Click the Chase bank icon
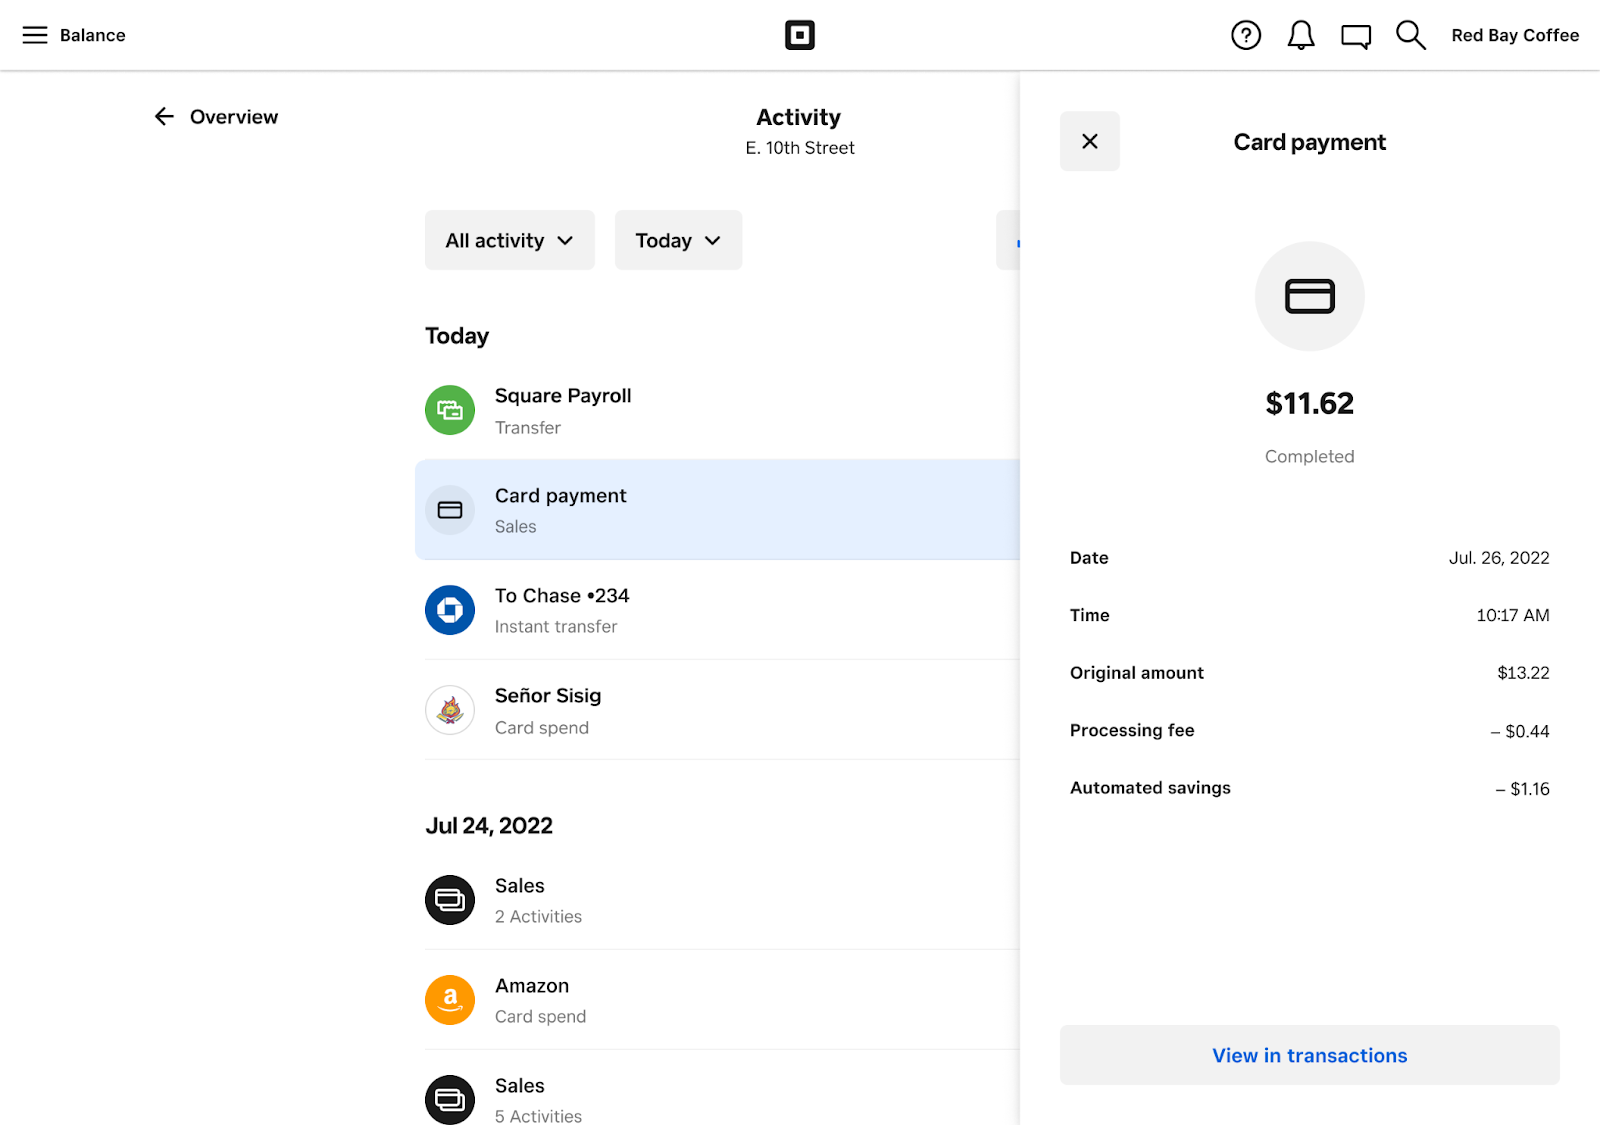This screenshot has height=1125, width=1600. click(449, 610)
